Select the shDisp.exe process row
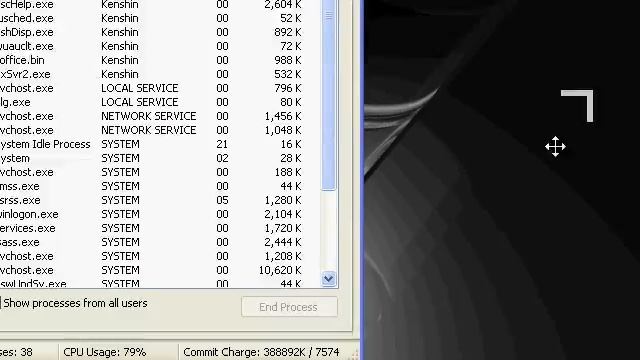This screenshot has width=640, height=360. tap(160, 32)
